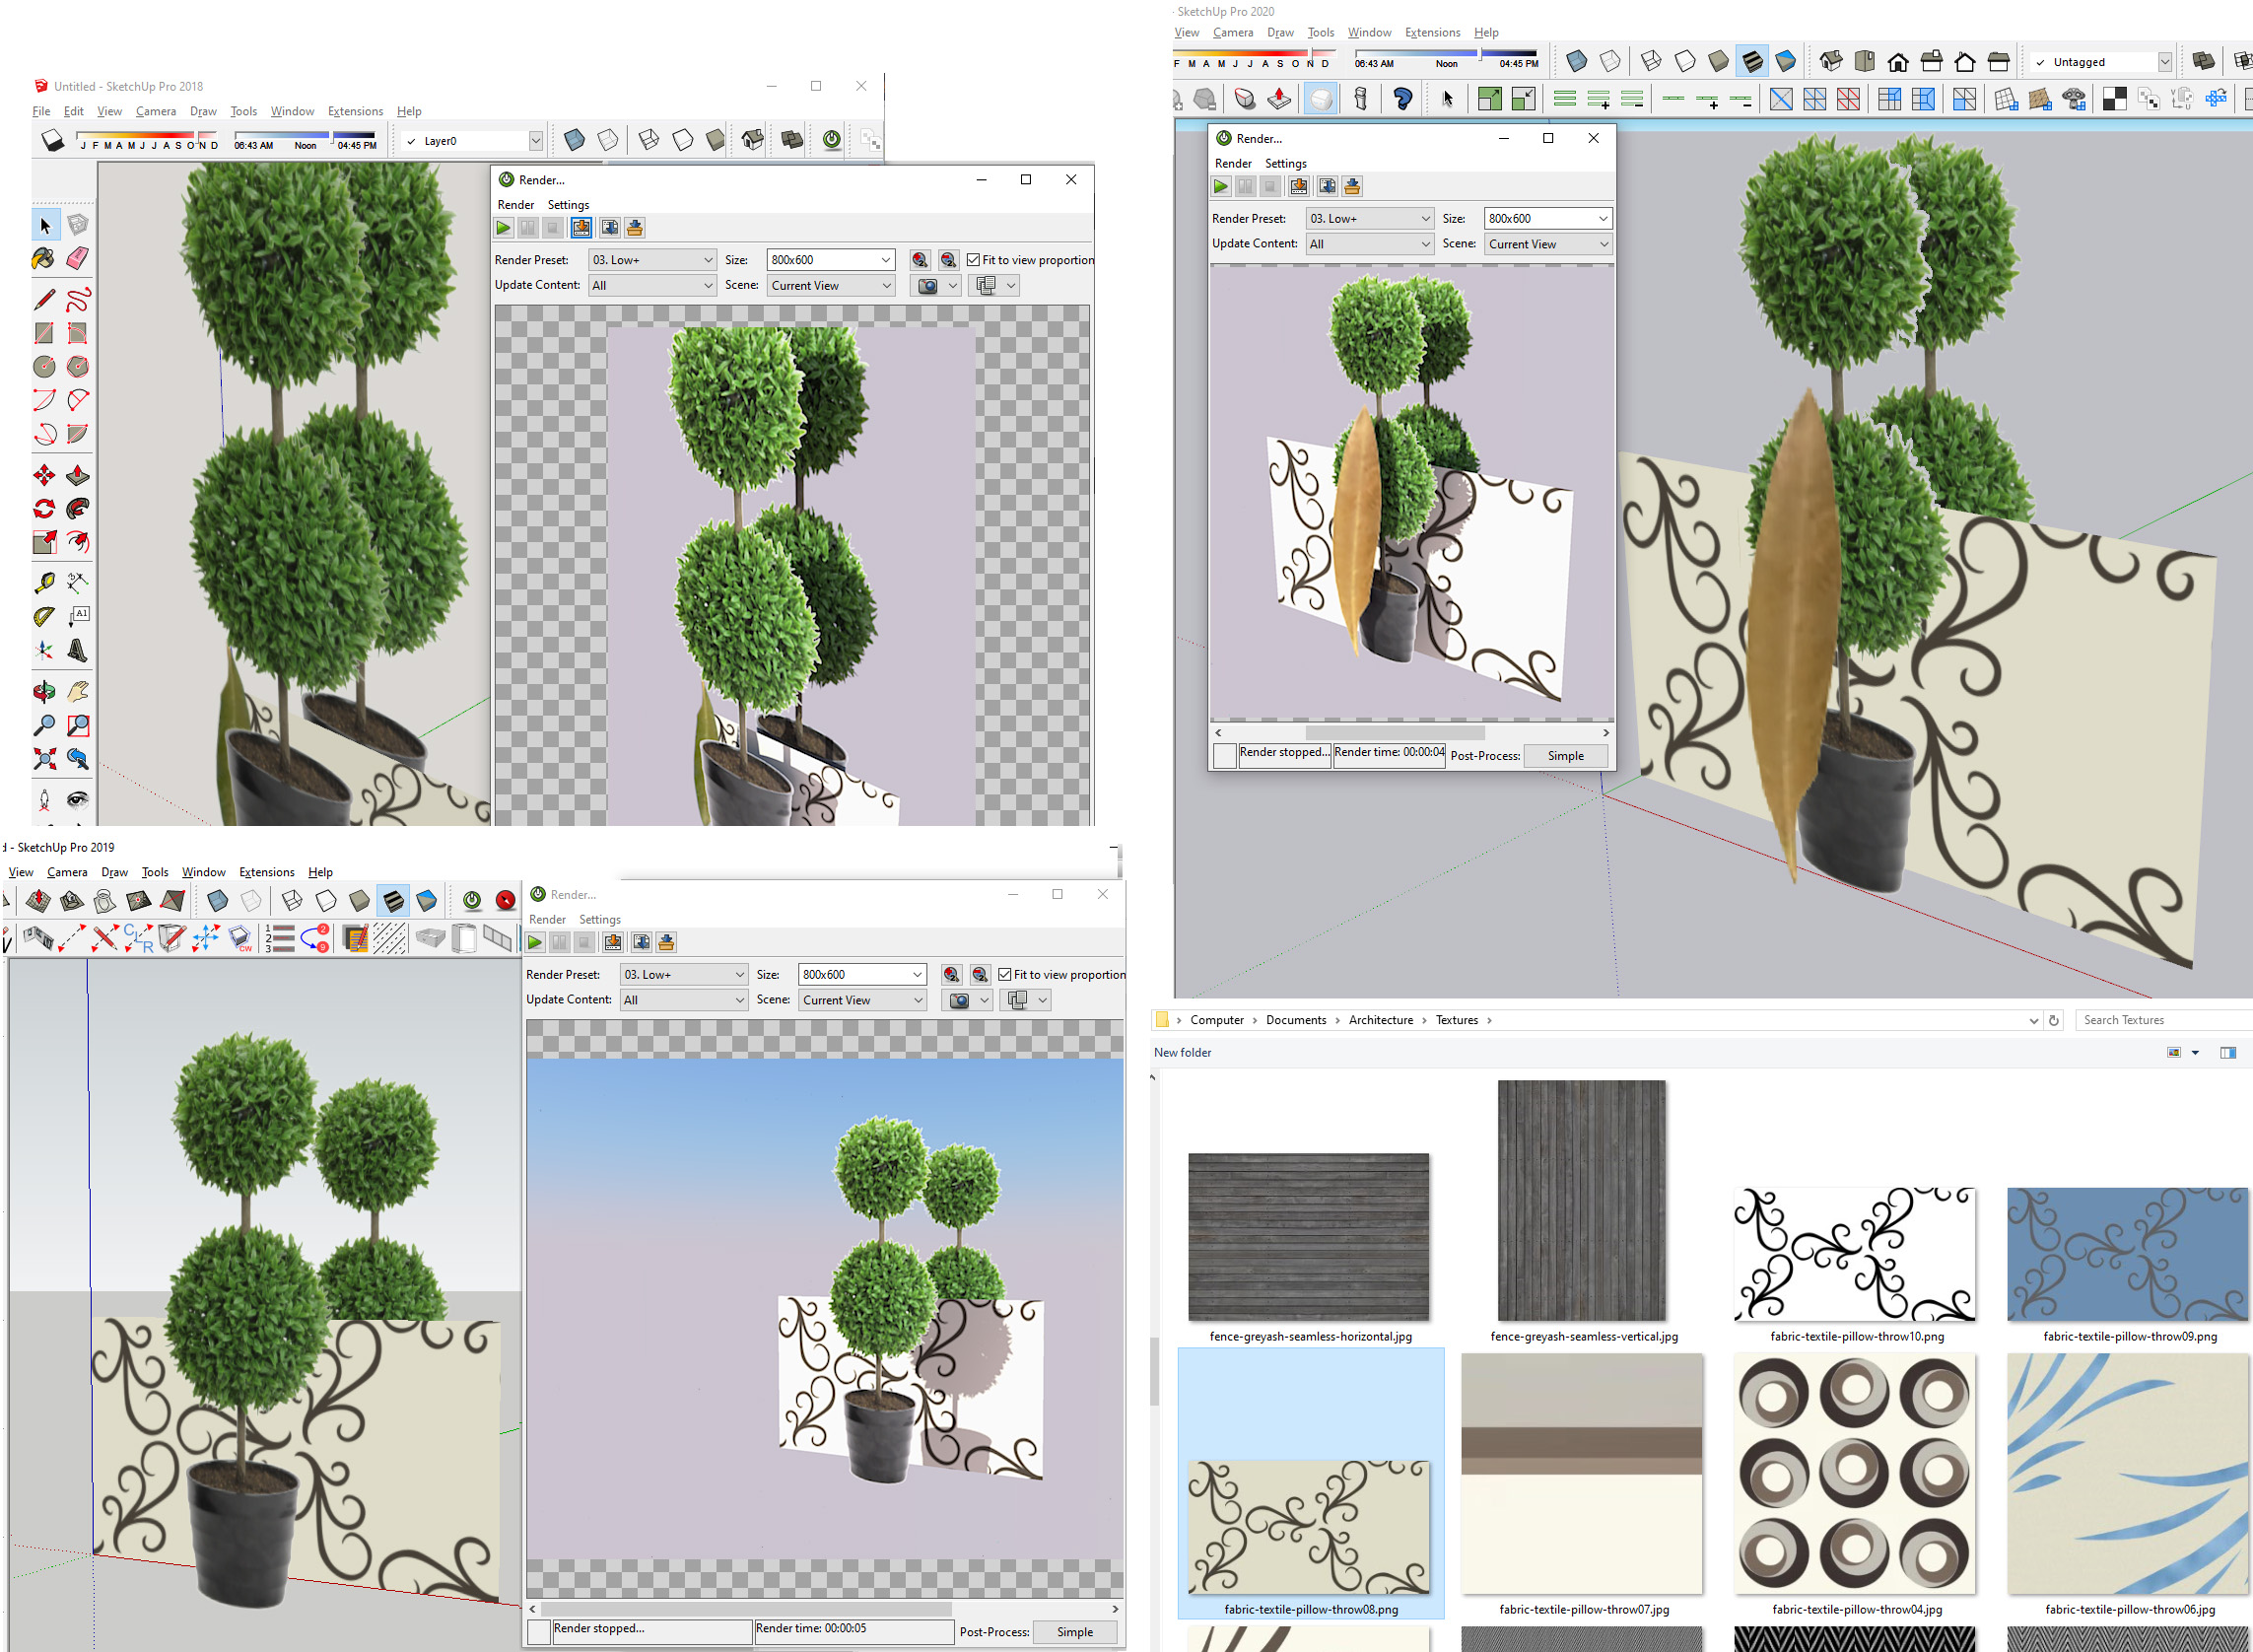Click Simple post-process button in 2019 Render window

(1075, 1632)
